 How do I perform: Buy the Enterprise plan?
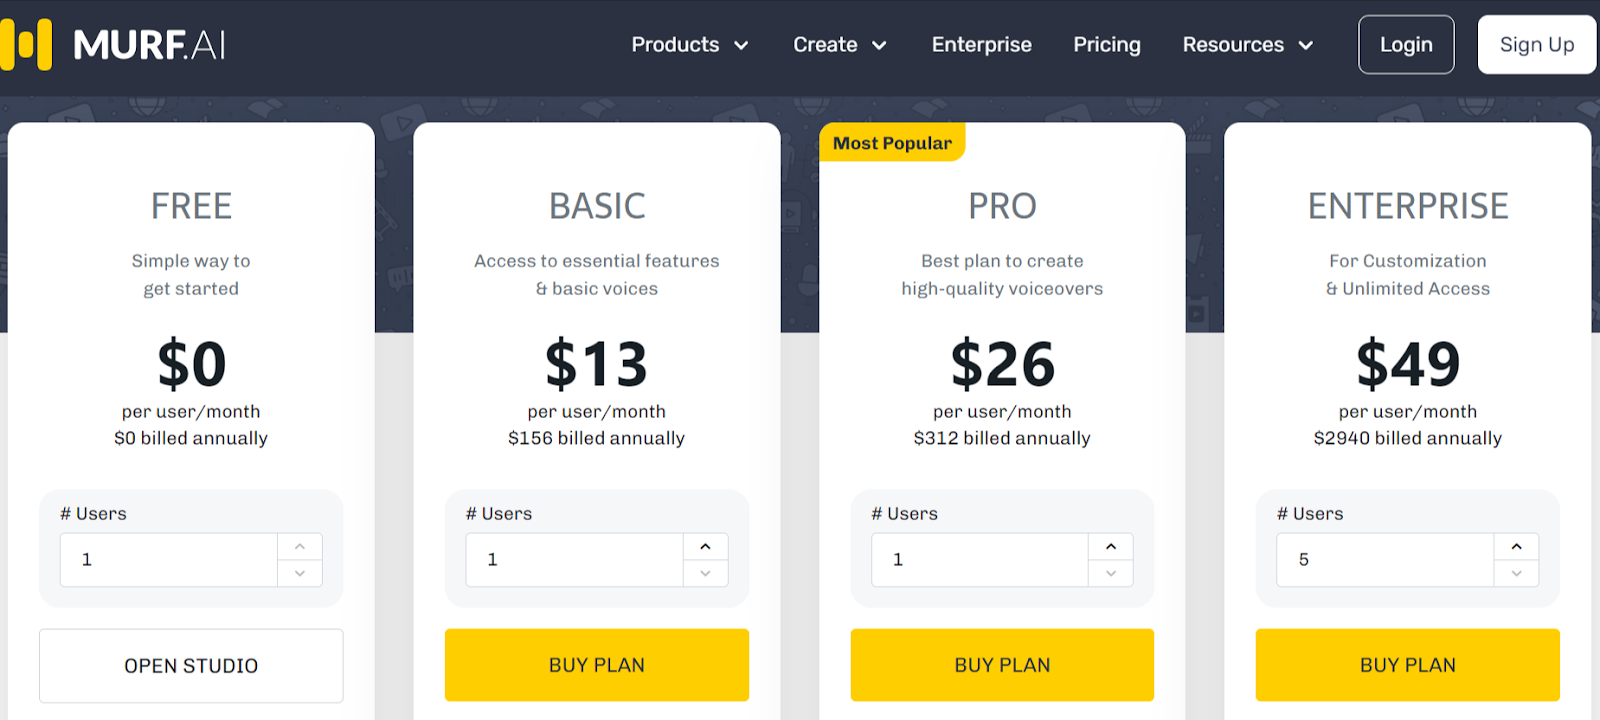point(1407,665)
